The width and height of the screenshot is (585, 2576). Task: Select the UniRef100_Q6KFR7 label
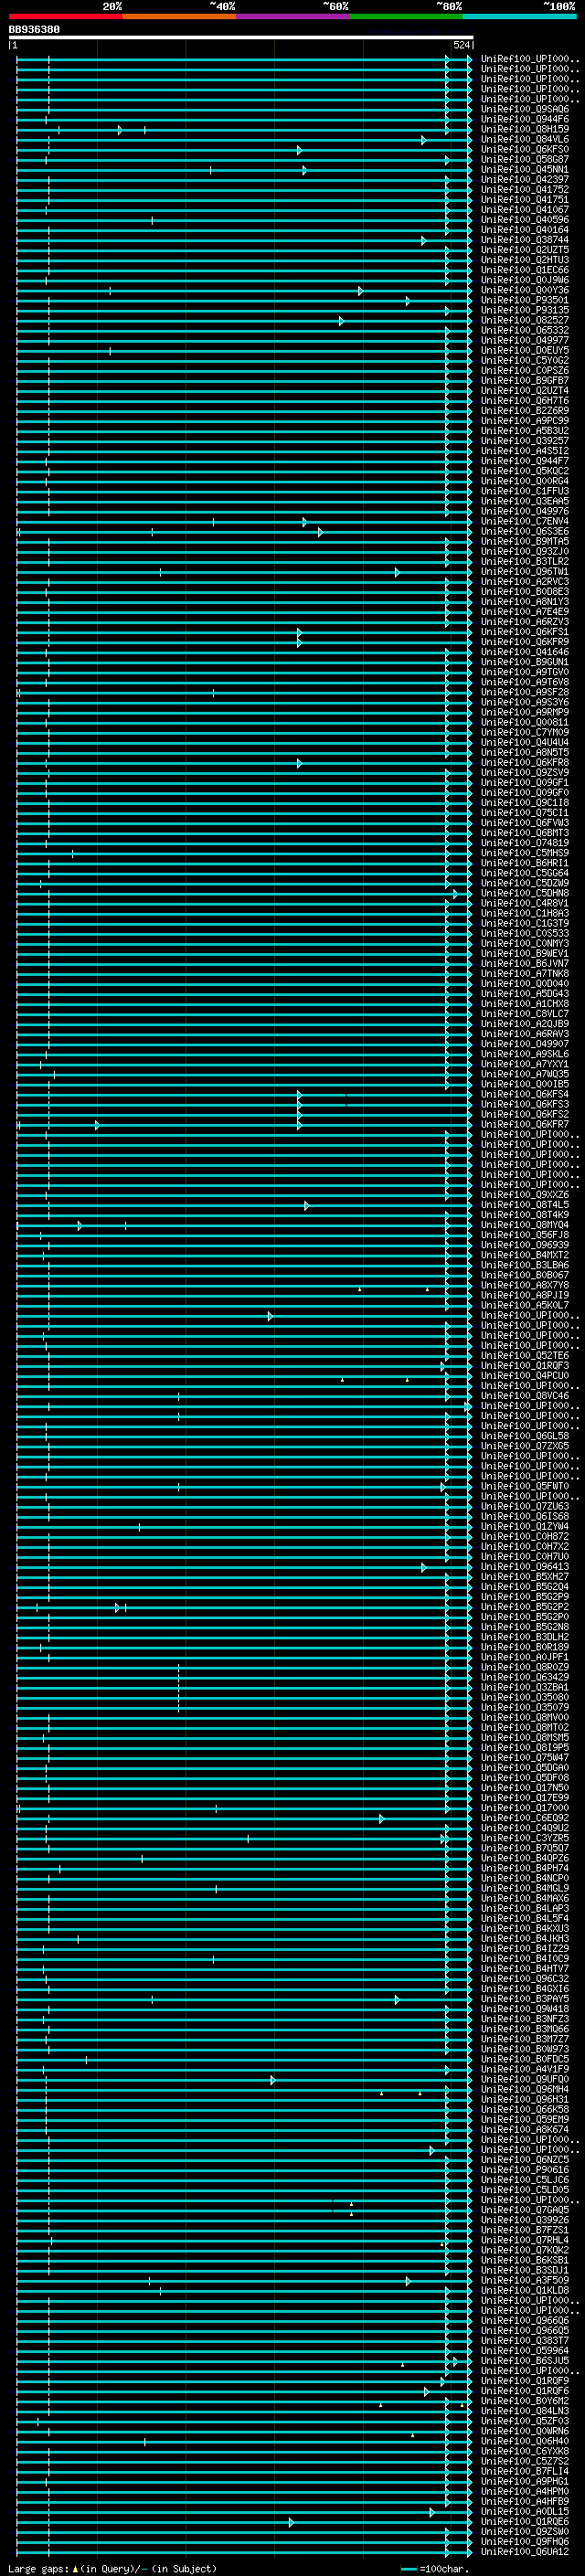coord(525,1125)
